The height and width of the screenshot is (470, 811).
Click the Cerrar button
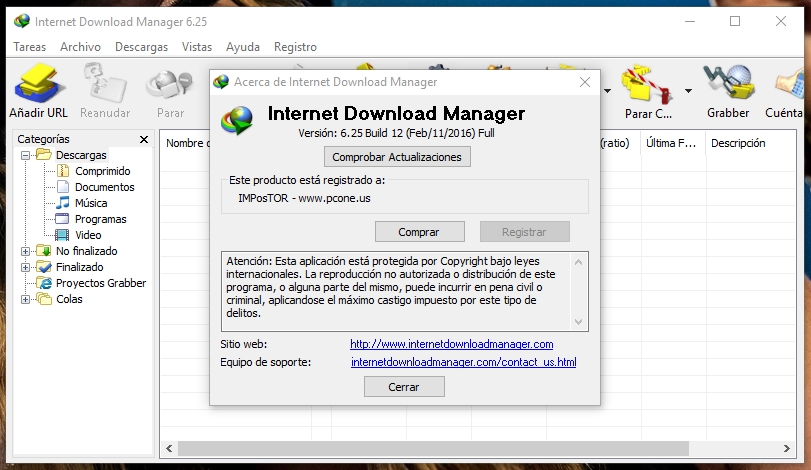tap(404, 387)
